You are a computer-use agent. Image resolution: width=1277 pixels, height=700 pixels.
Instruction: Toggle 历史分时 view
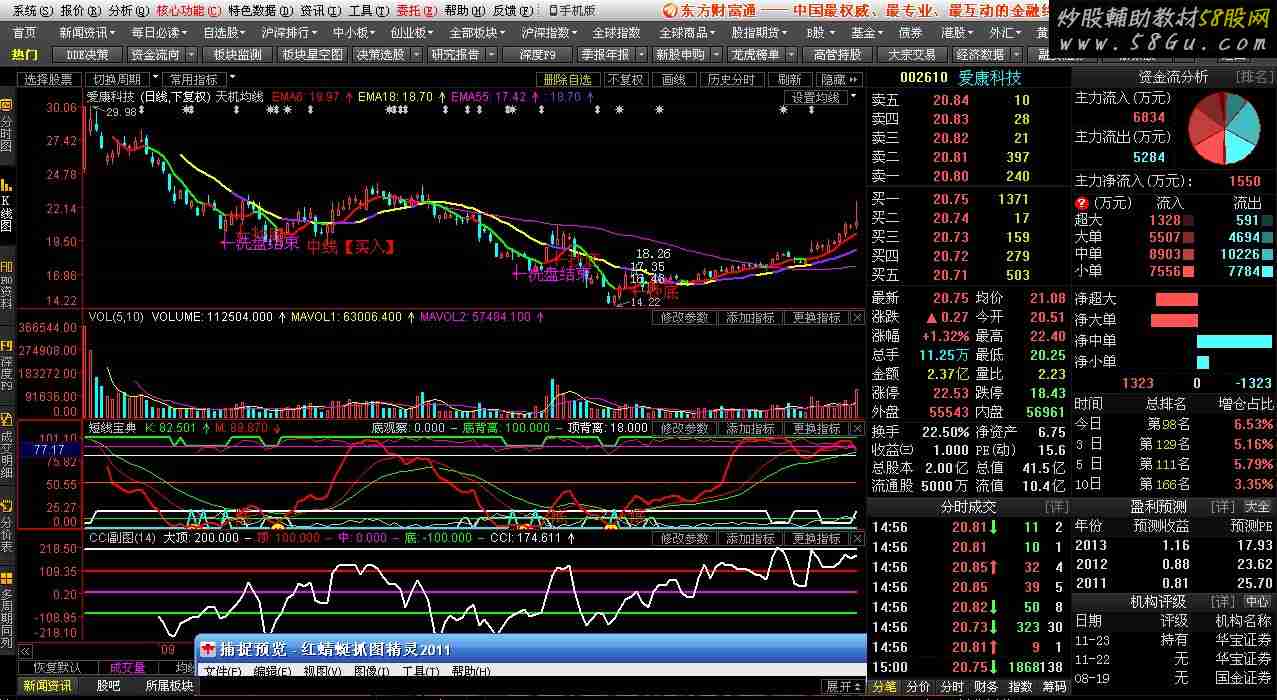tap(731, 80)
